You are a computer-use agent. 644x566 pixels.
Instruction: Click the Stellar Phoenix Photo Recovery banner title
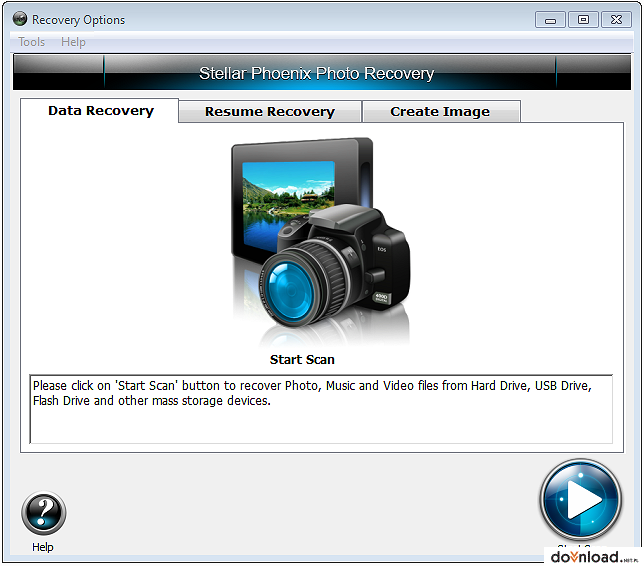(x=317, y=73)
